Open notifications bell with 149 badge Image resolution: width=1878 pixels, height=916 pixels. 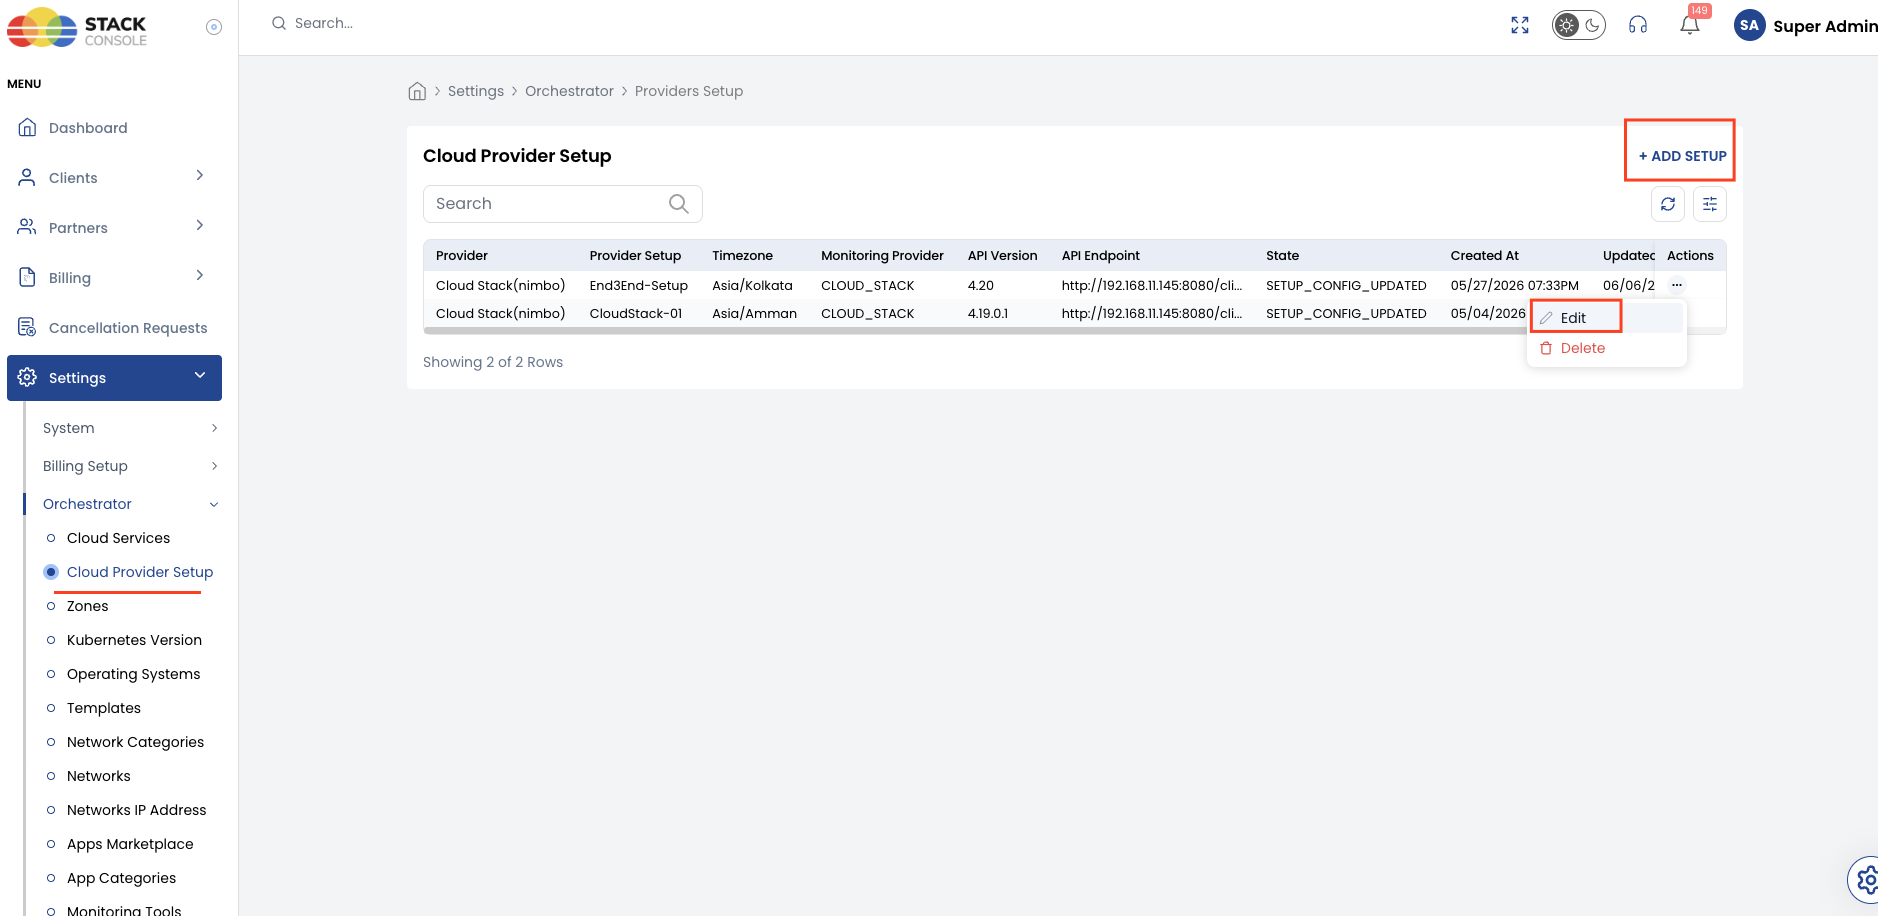tap(1691, 24)
